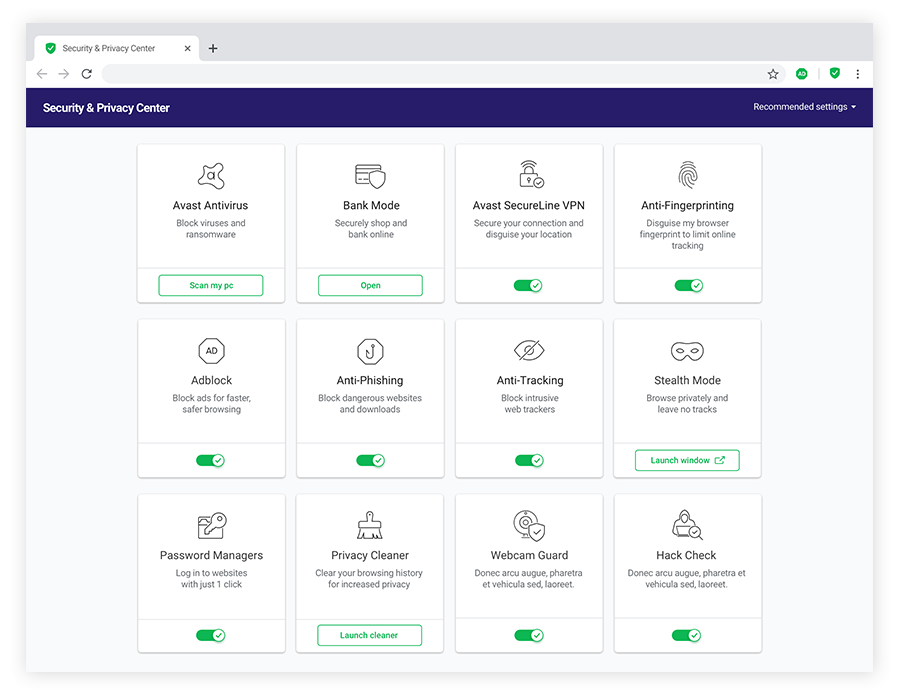Viewport: 900px width, 695px height.
Task: Toggle the Anti-Tracking switch
Action: 529,460
